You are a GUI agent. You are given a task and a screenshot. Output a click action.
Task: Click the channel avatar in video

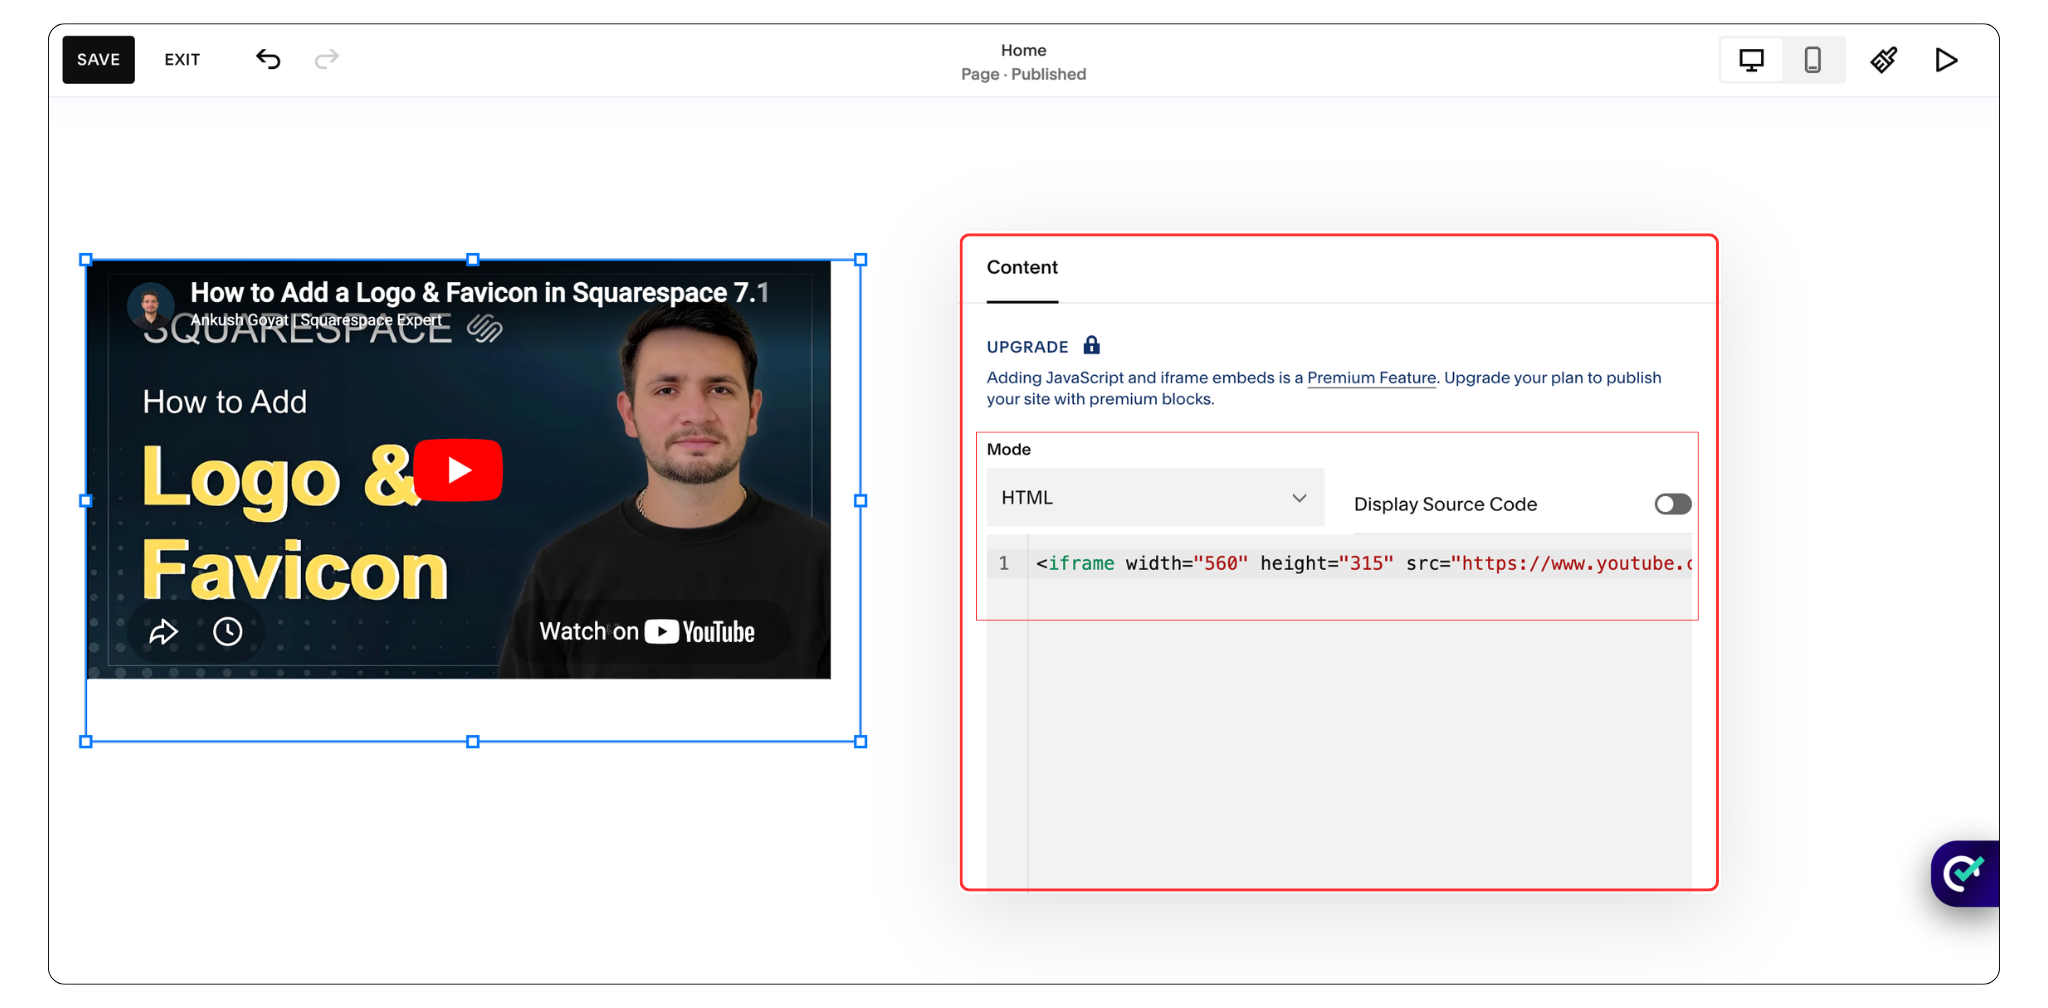151,304
